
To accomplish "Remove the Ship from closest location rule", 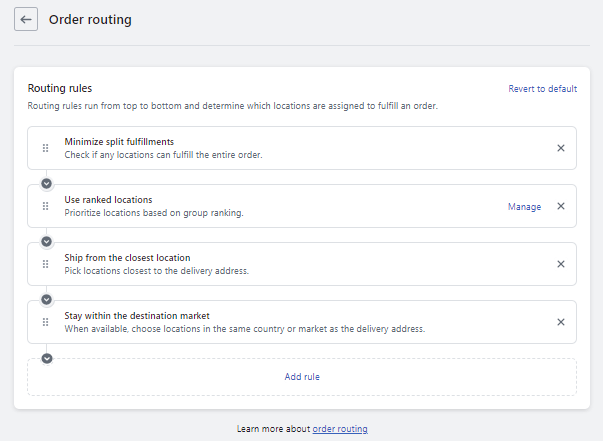I will (560, 264).
